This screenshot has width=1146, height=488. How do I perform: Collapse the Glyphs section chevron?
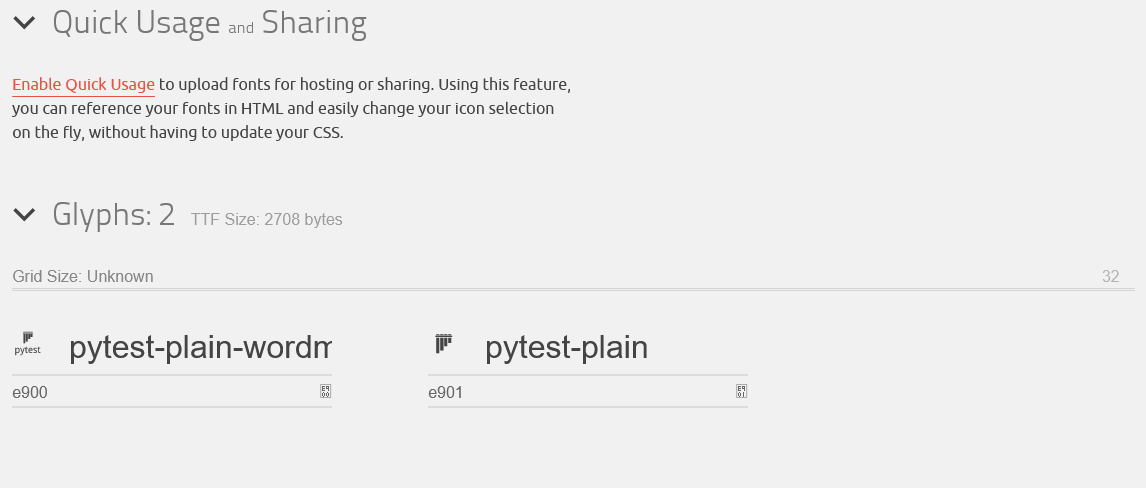(x=25, y=214)
